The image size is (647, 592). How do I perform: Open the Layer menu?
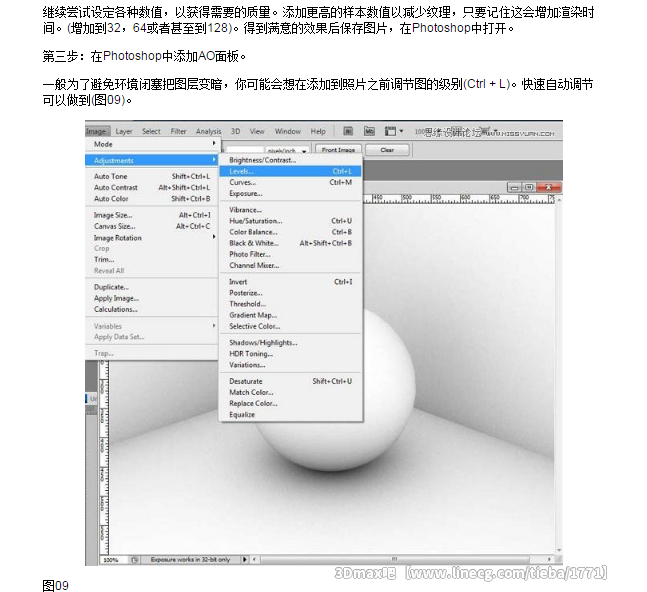click(x=124, y=131)
